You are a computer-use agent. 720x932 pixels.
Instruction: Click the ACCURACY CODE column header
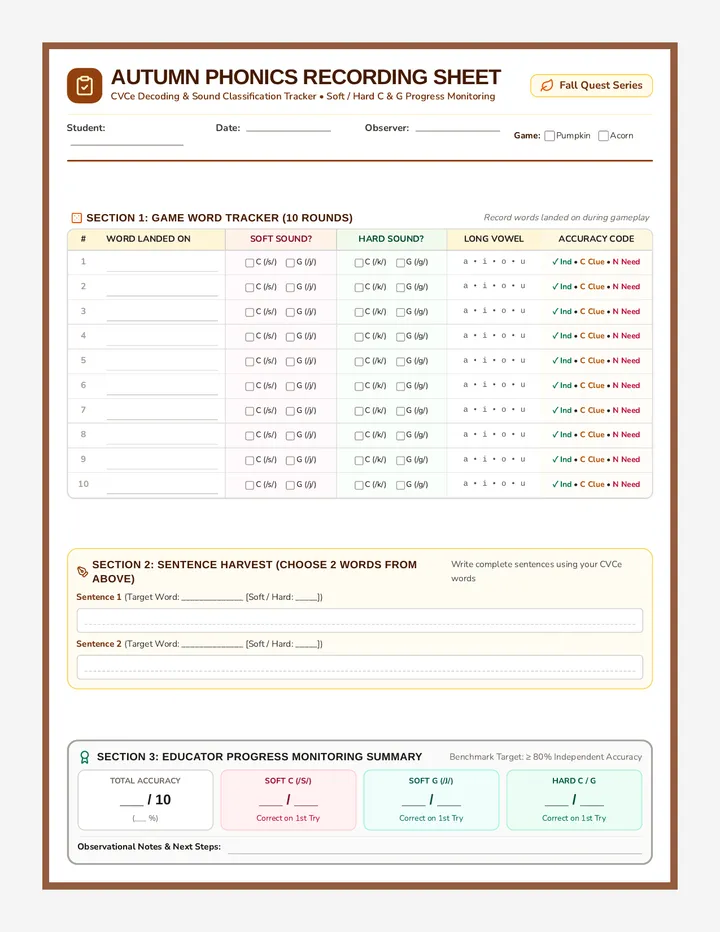(x=596, y=239)
